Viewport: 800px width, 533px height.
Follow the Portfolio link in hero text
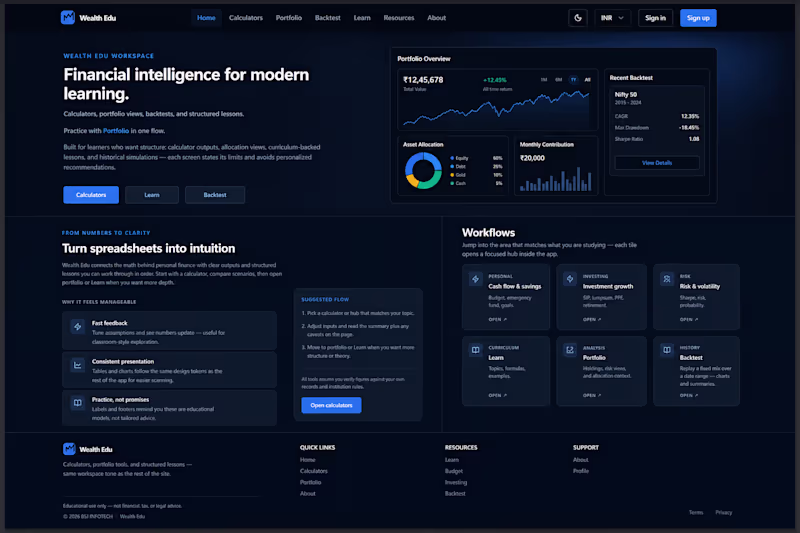point(116,131)
